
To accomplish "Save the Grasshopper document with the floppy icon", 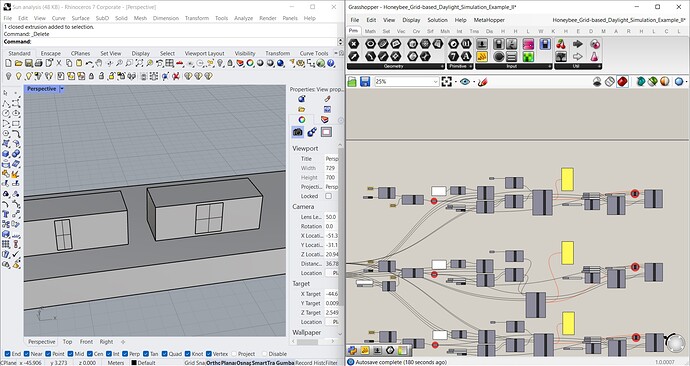I will tap(365, 81).
